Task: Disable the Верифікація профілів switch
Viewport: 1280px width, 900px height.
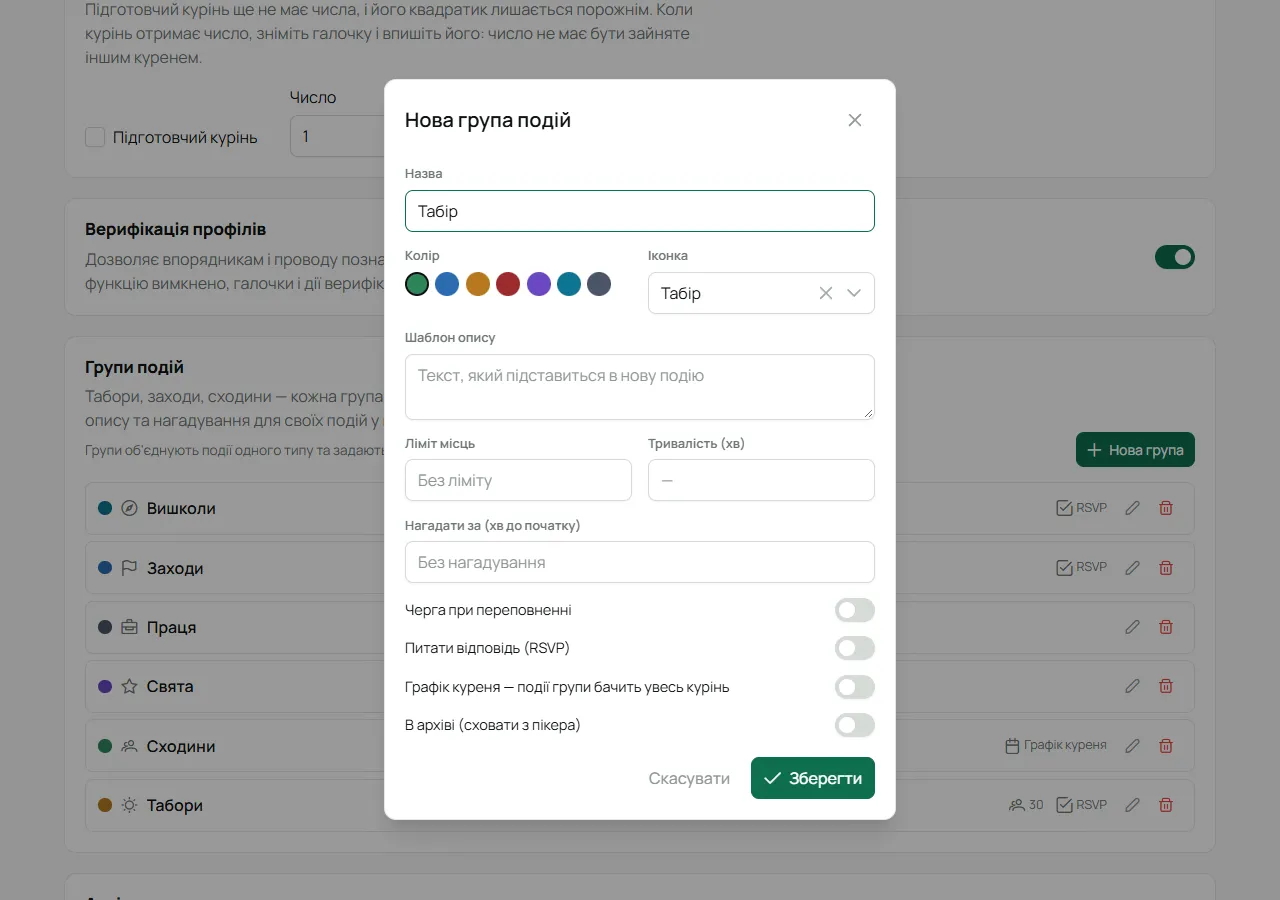Action: coord(1175,257)
